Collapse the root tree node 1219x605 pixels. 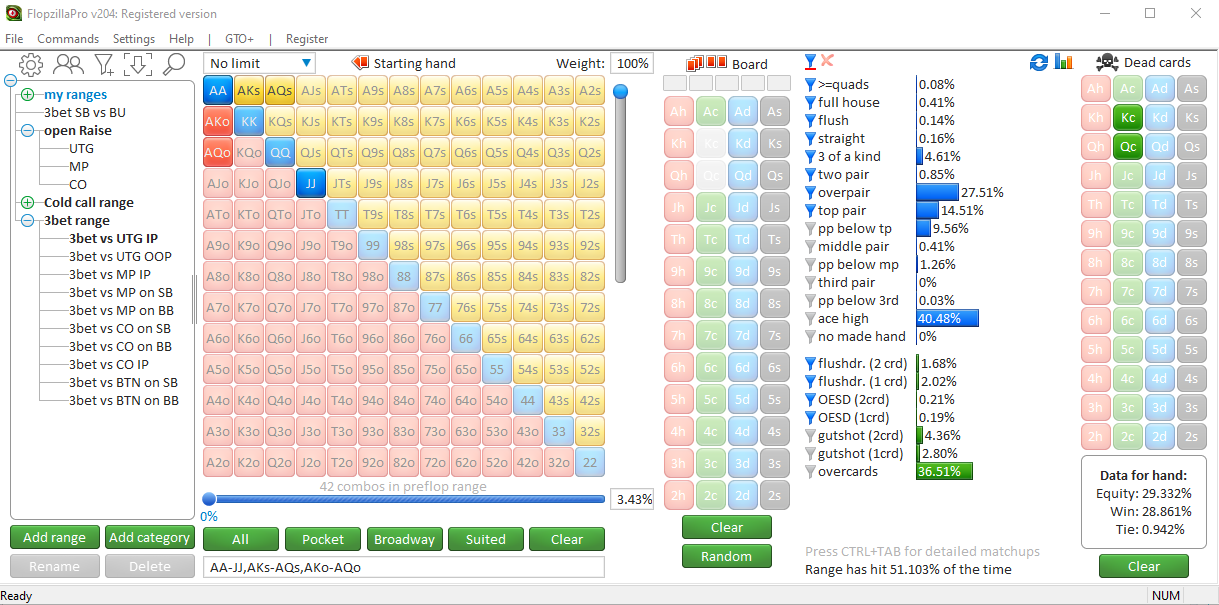[10, 80]
